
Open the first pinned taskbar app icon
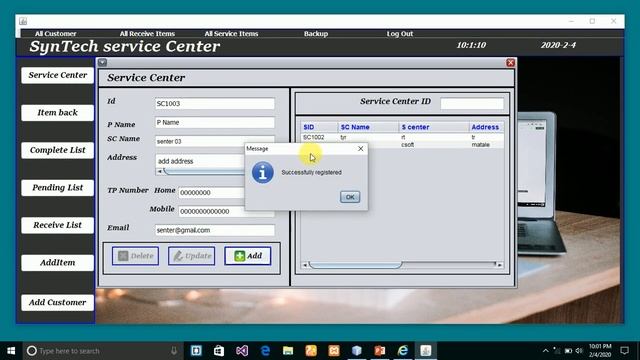[196, 351]
